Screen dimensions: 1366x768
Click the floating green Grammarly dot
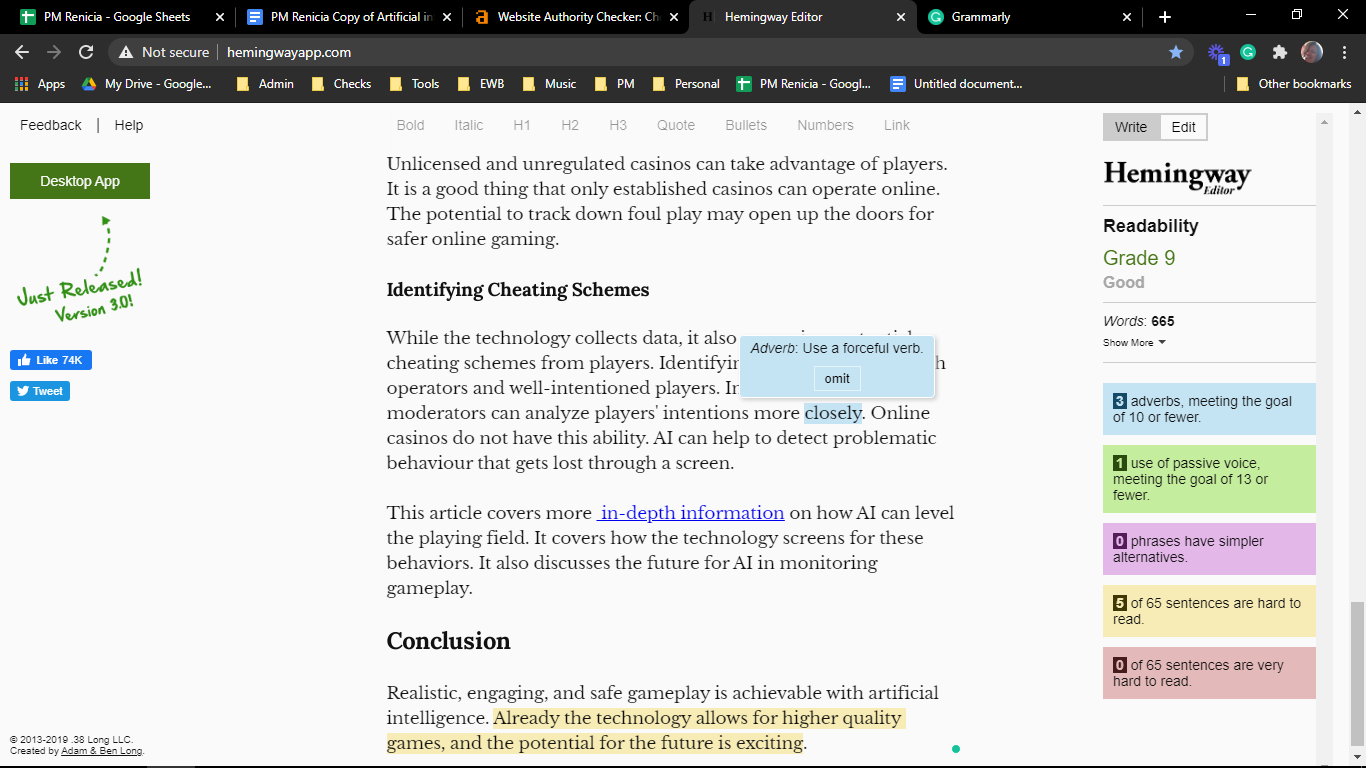coord(956,748)
